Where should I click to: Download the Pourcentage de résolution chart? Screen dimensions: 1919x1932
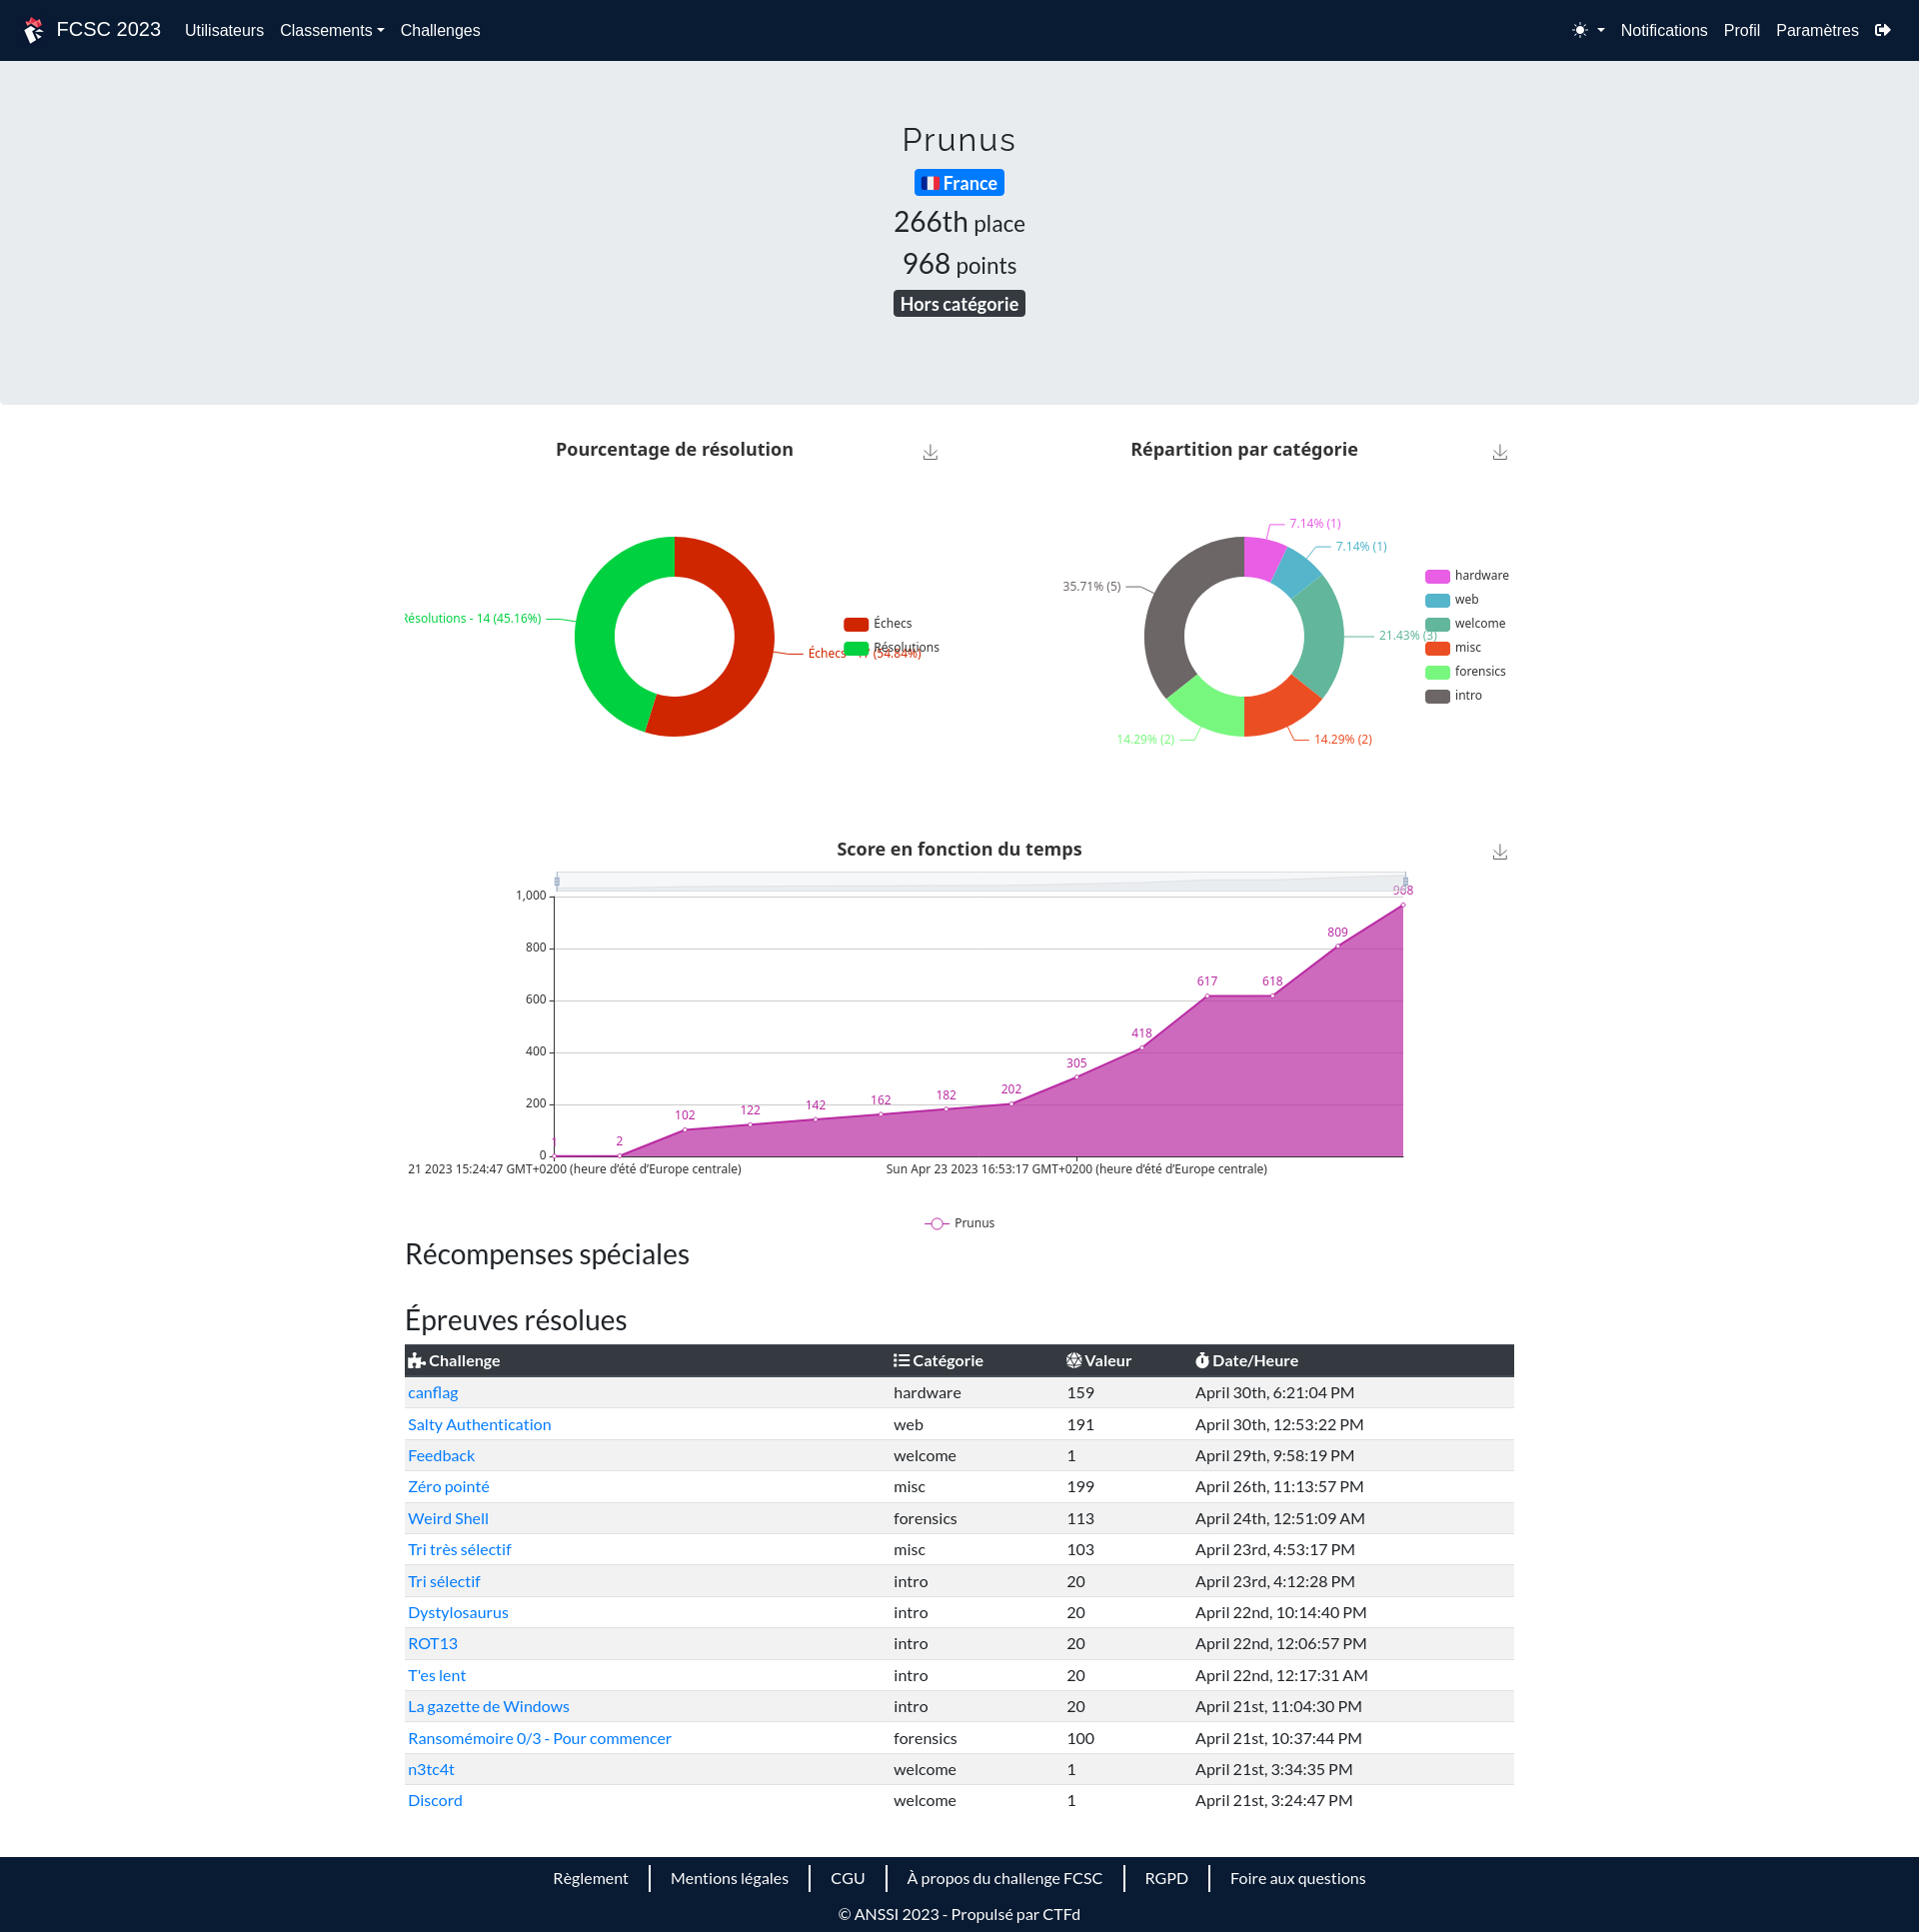click(930, 452)
